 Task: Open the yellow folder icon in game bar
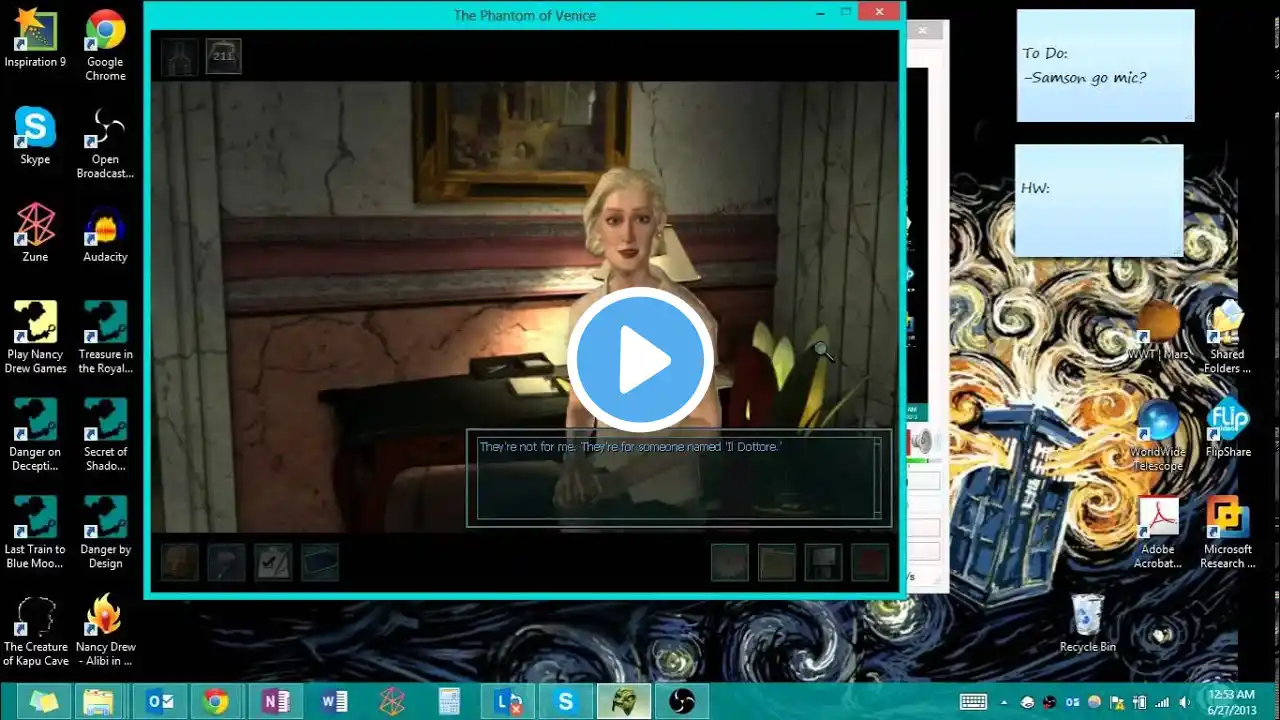click(x=777, y=562)
